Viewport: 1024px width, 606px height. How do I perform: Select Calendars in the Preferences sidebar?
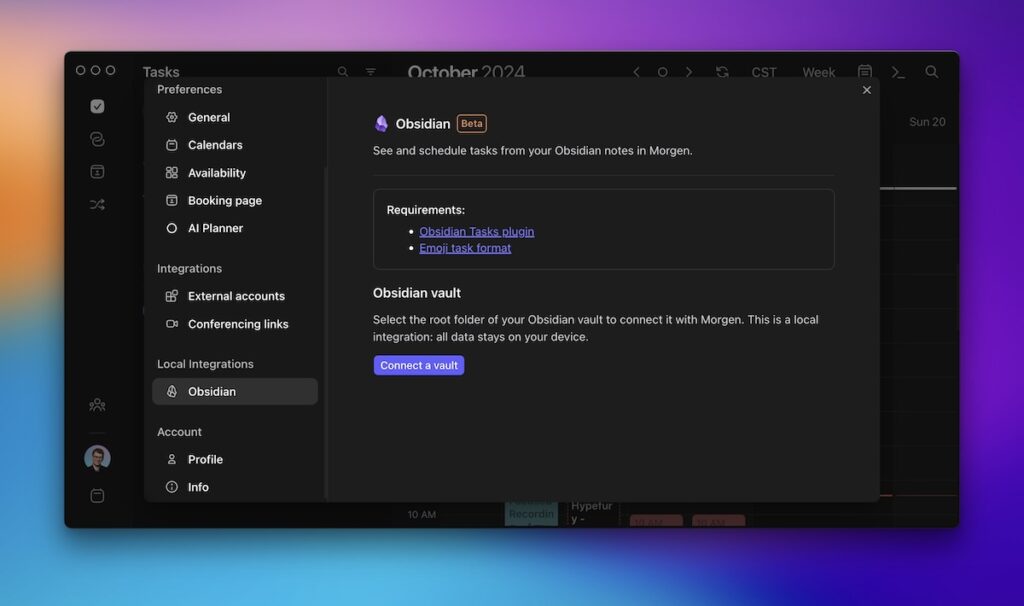[x=215, y=144]
